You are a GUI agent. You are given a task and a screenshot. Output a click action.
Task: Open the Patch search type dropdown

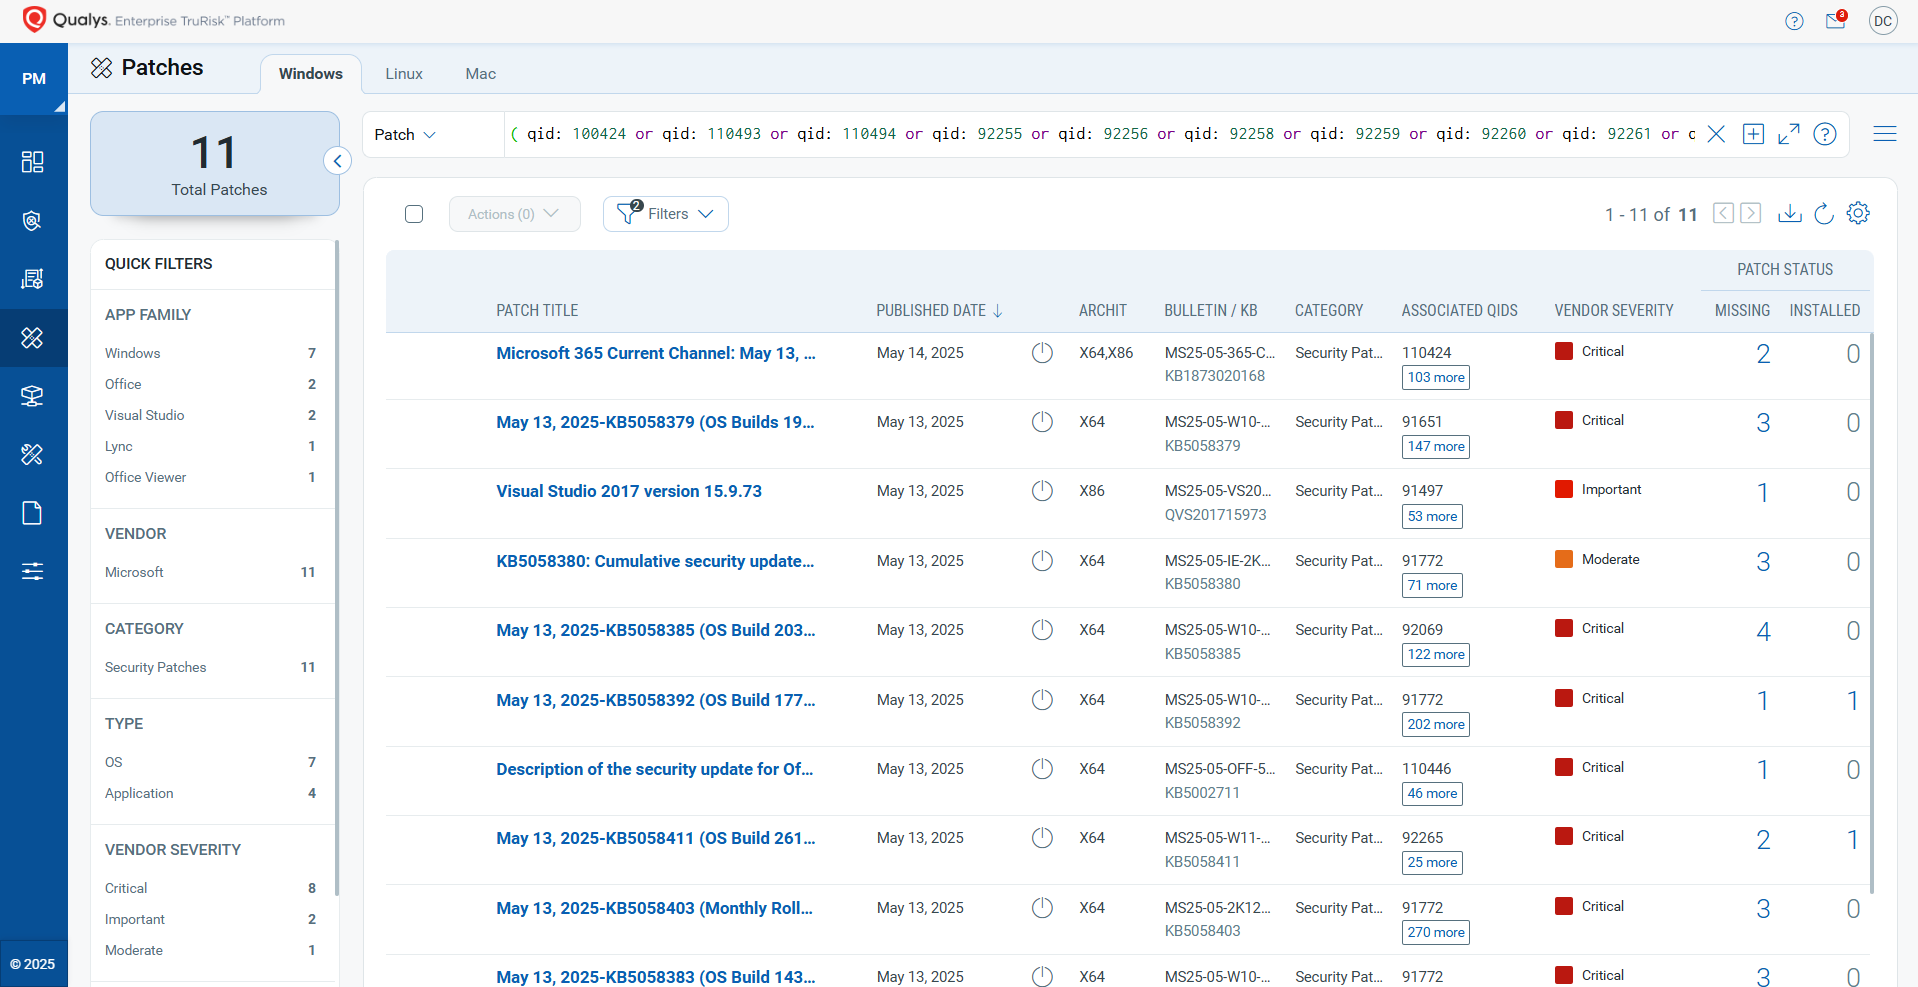click(x=405, y=134)
